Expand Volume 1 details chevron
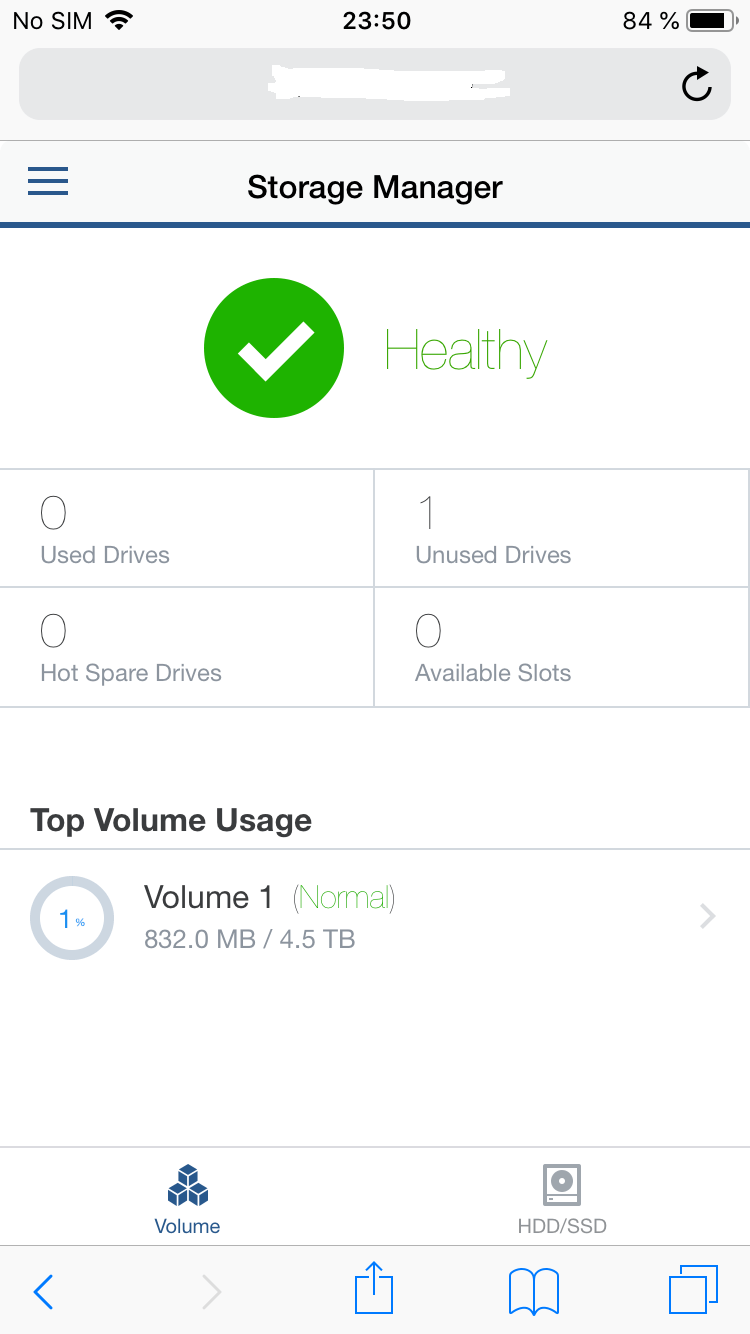This screenshot has height=1334, width=750. [707, 916]
